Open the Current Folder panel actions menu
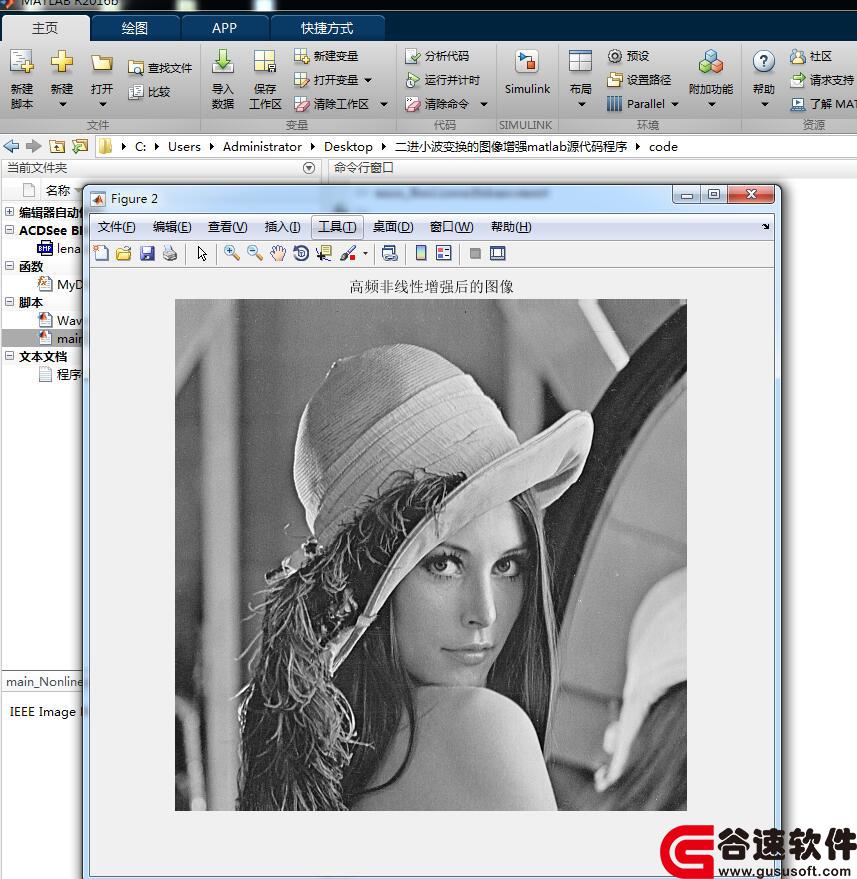The height and width of the screenshot is (879, 857). coord(309,168)
